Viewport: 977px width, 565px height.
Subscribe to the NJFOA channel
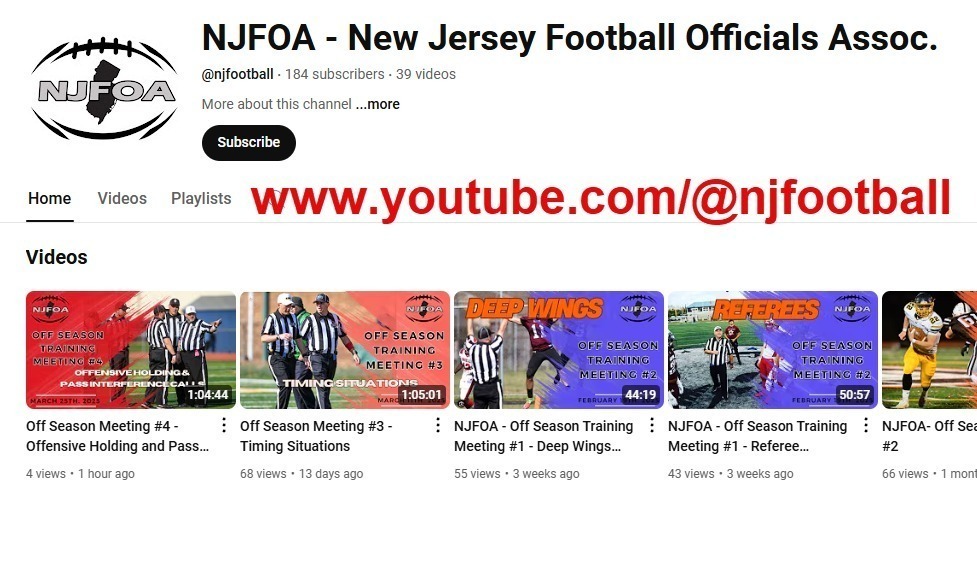[249, 143]
